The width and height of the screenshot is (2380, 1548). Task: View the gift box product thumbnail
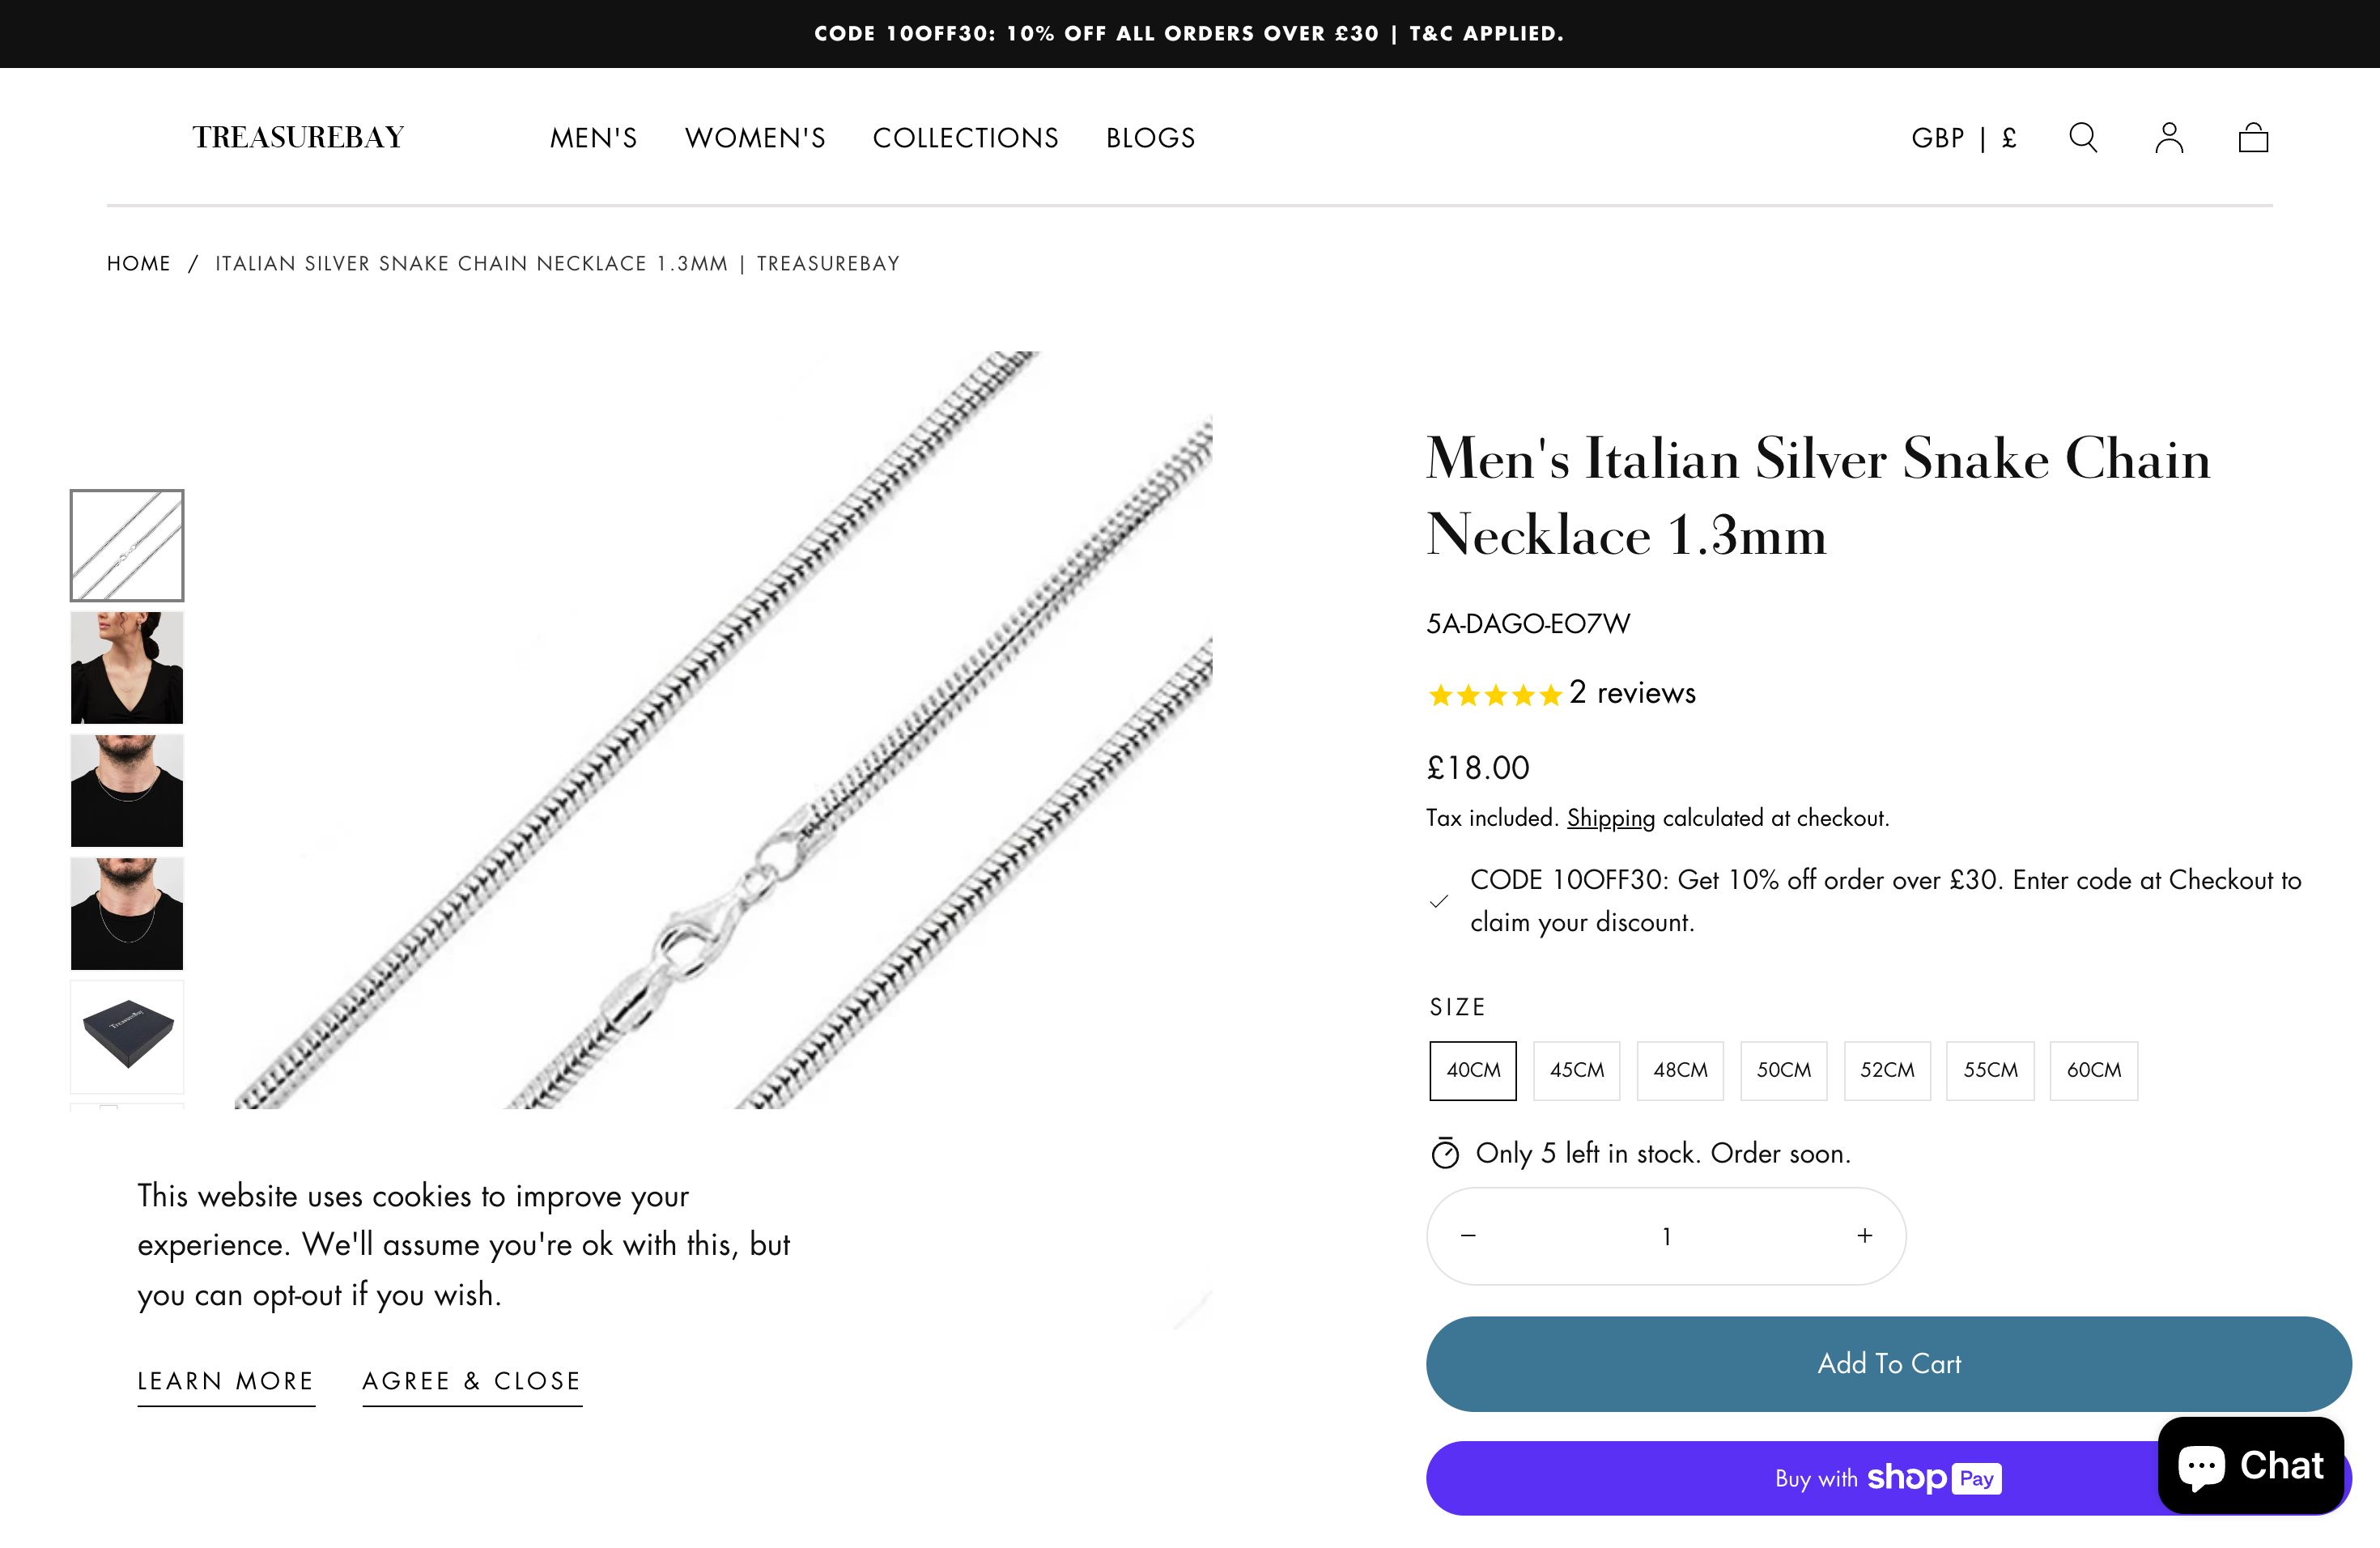click(127, 1036)
